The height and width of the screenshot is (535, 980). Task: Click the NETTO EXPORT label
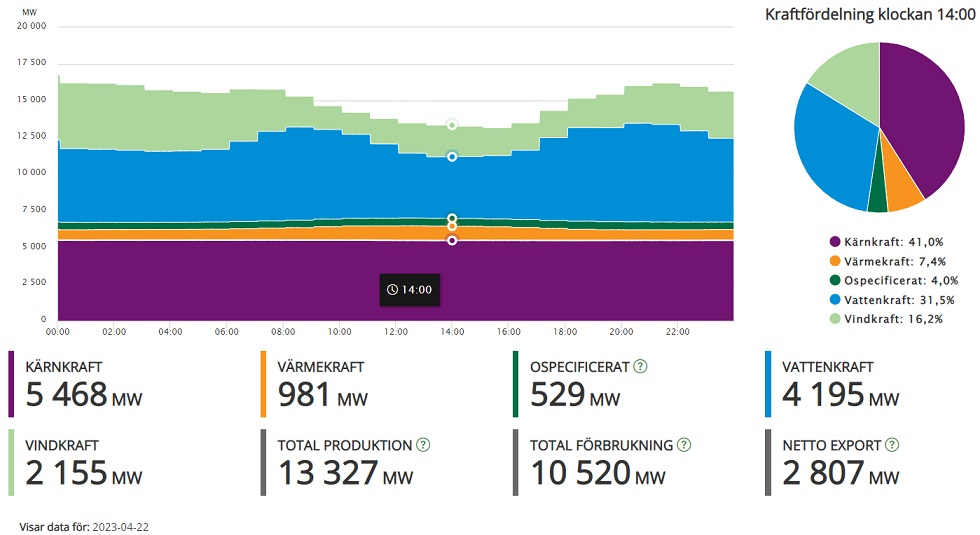pos(831,446)
